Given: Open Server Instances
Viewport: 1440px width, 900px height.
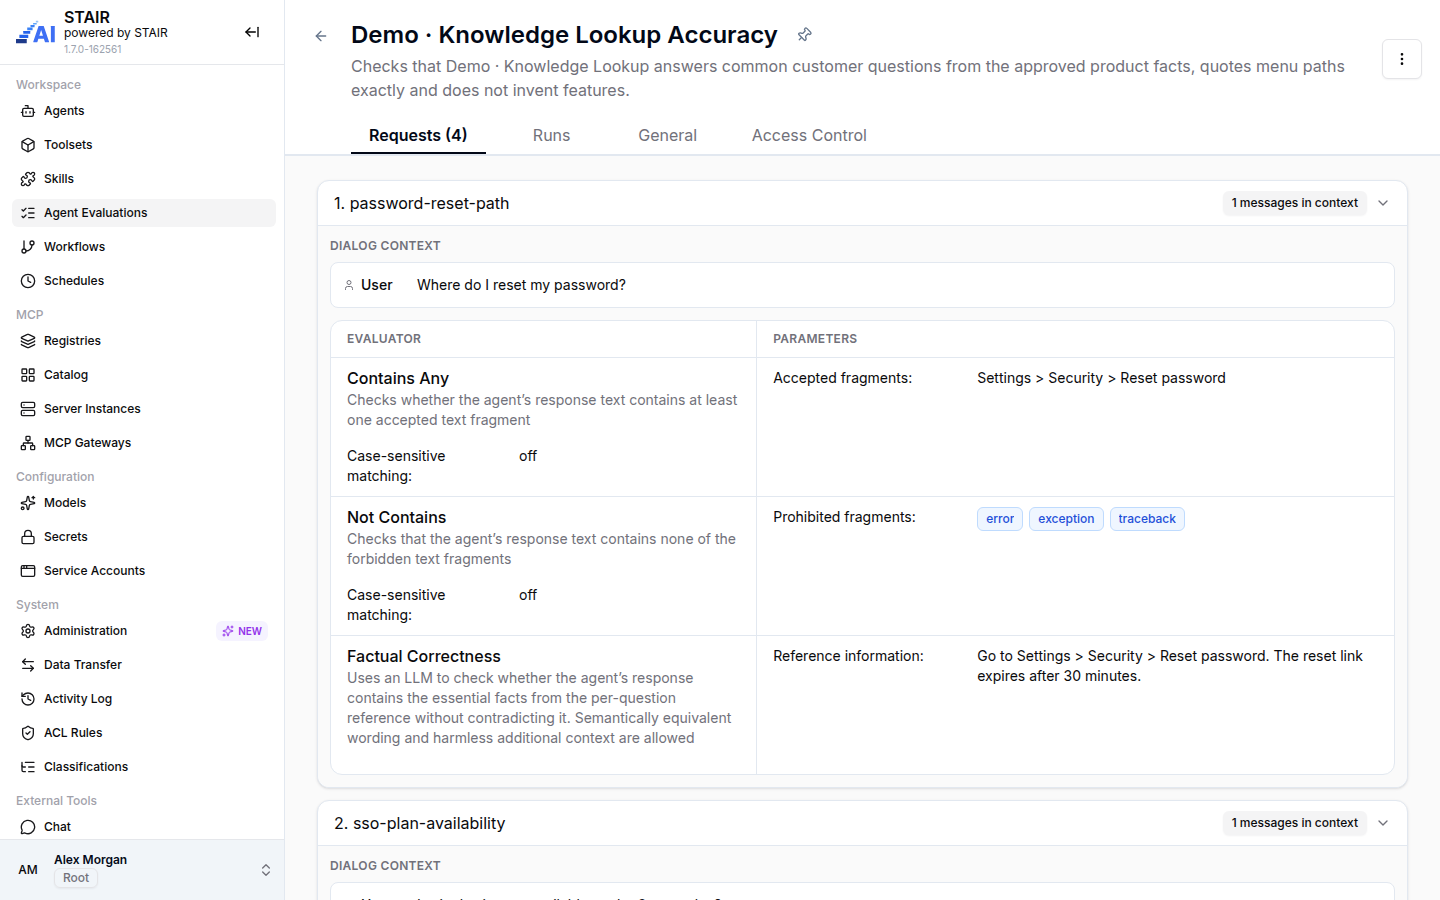Looking at the screenshot, I should point(144,409).
